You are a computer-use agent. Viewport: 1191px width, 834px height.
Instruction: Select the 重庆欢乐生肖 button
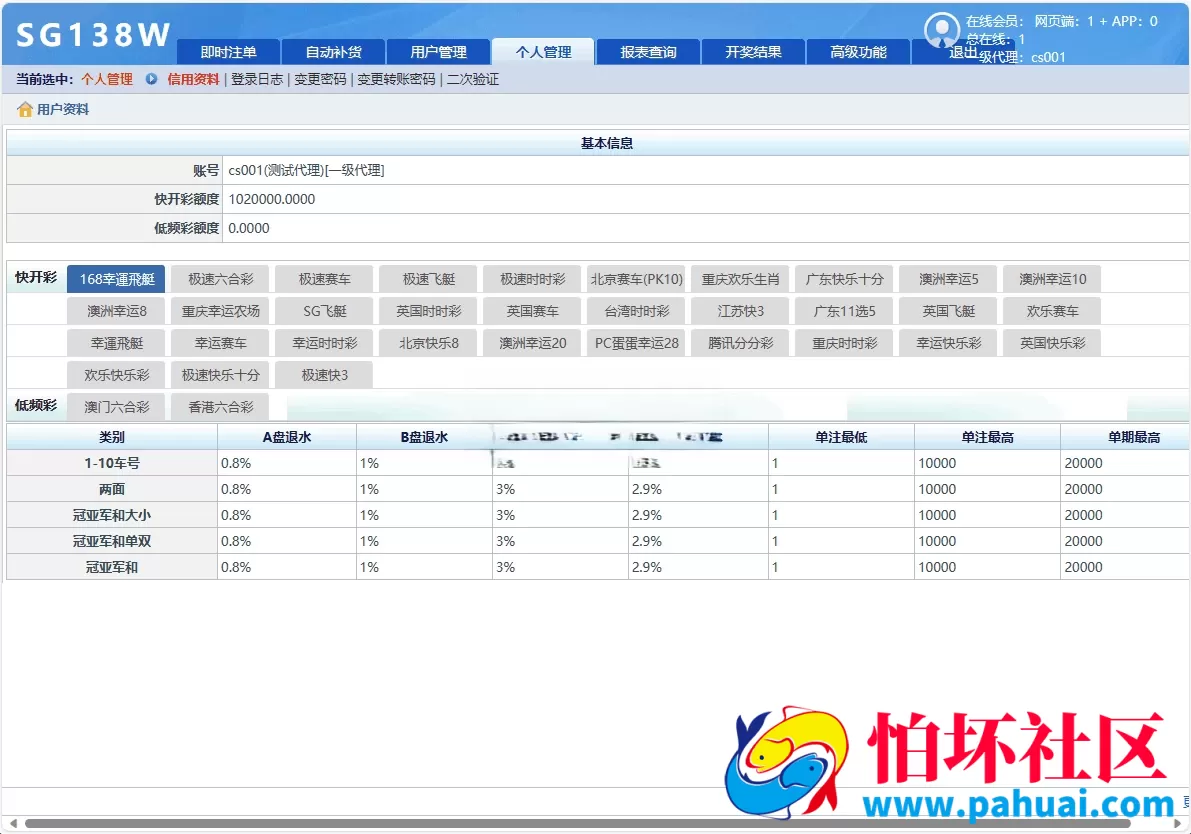click(741, 279)
